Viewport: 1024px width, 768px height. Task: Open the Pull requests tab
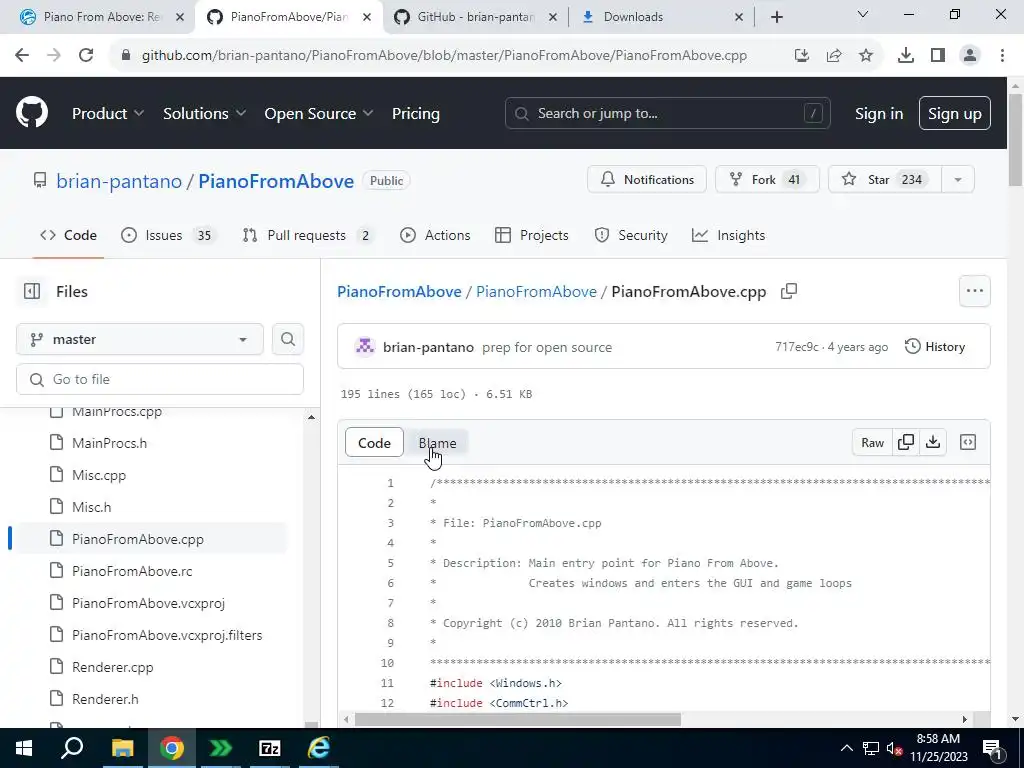click(x=307, y=235)
